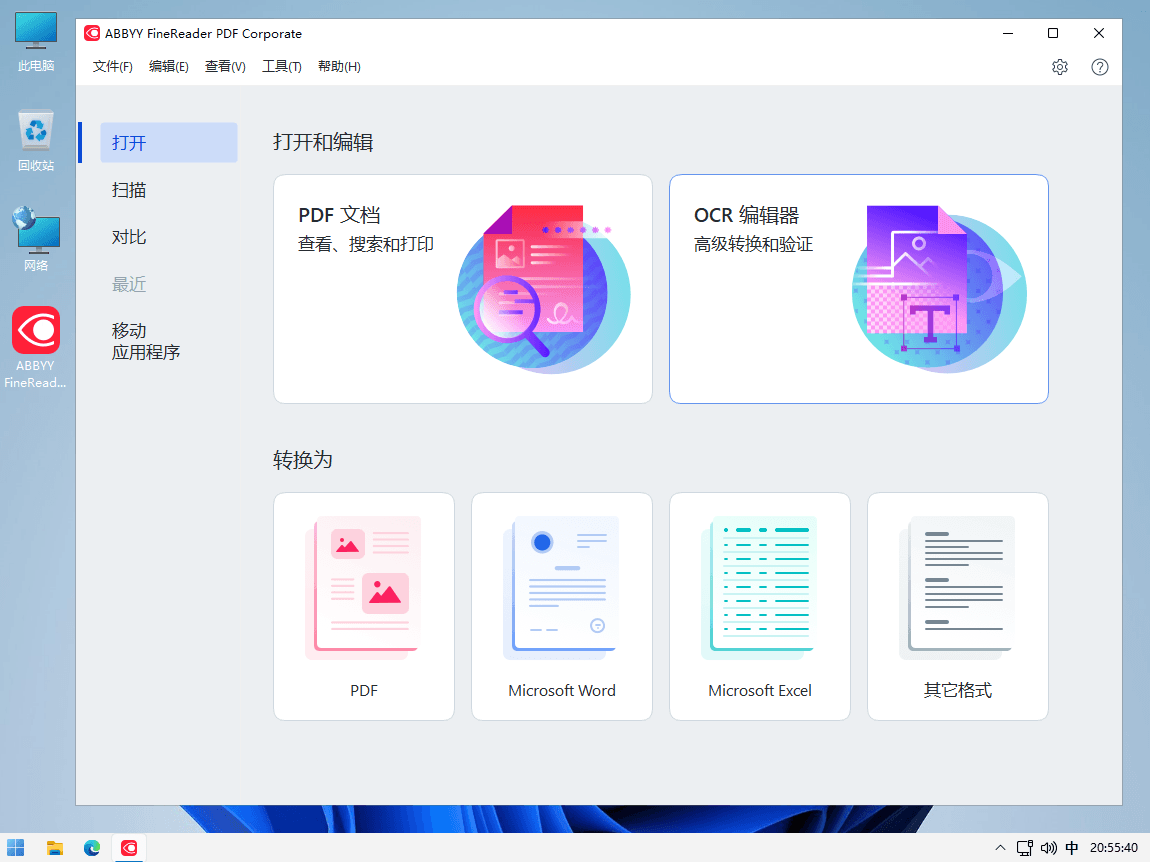This screenshot has width=1150, height=862.
Task: Switch to the 扫描 sidebar tab
Action: click(x=129, y=190)
